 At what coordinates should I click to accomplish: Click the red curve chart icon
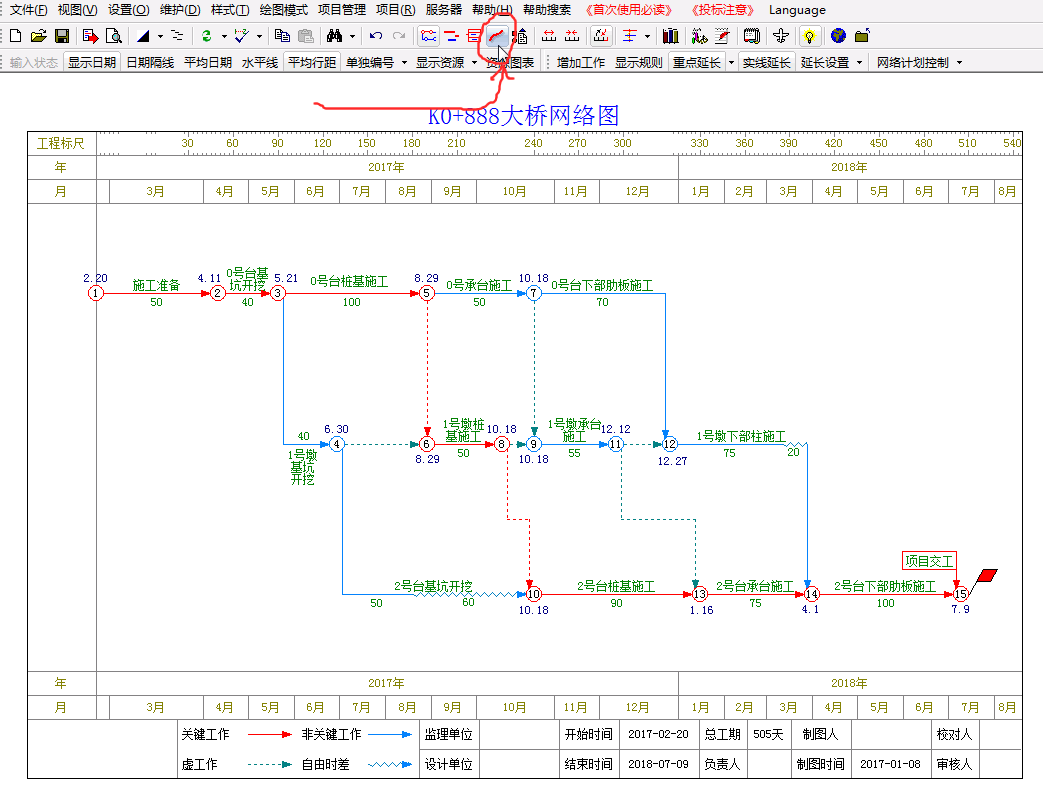click(x=497, y=36)
